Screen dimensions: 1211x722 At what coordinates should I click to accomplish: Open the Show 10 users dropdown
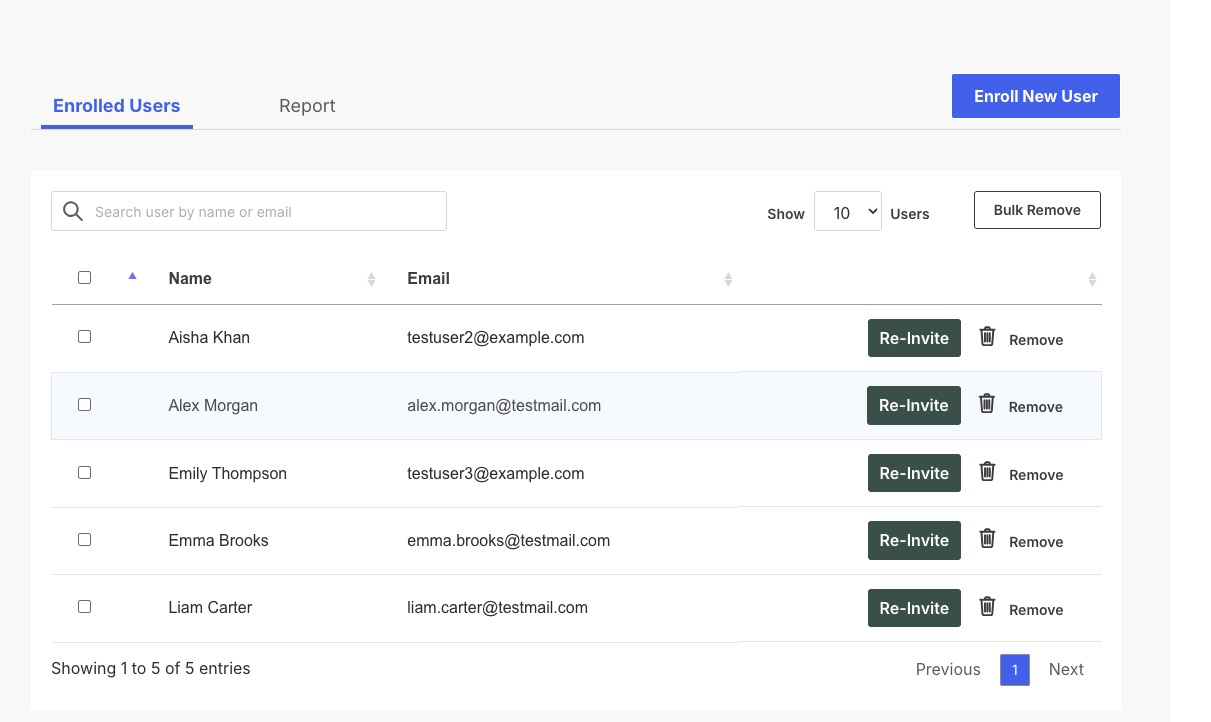[x=848, y=212]
